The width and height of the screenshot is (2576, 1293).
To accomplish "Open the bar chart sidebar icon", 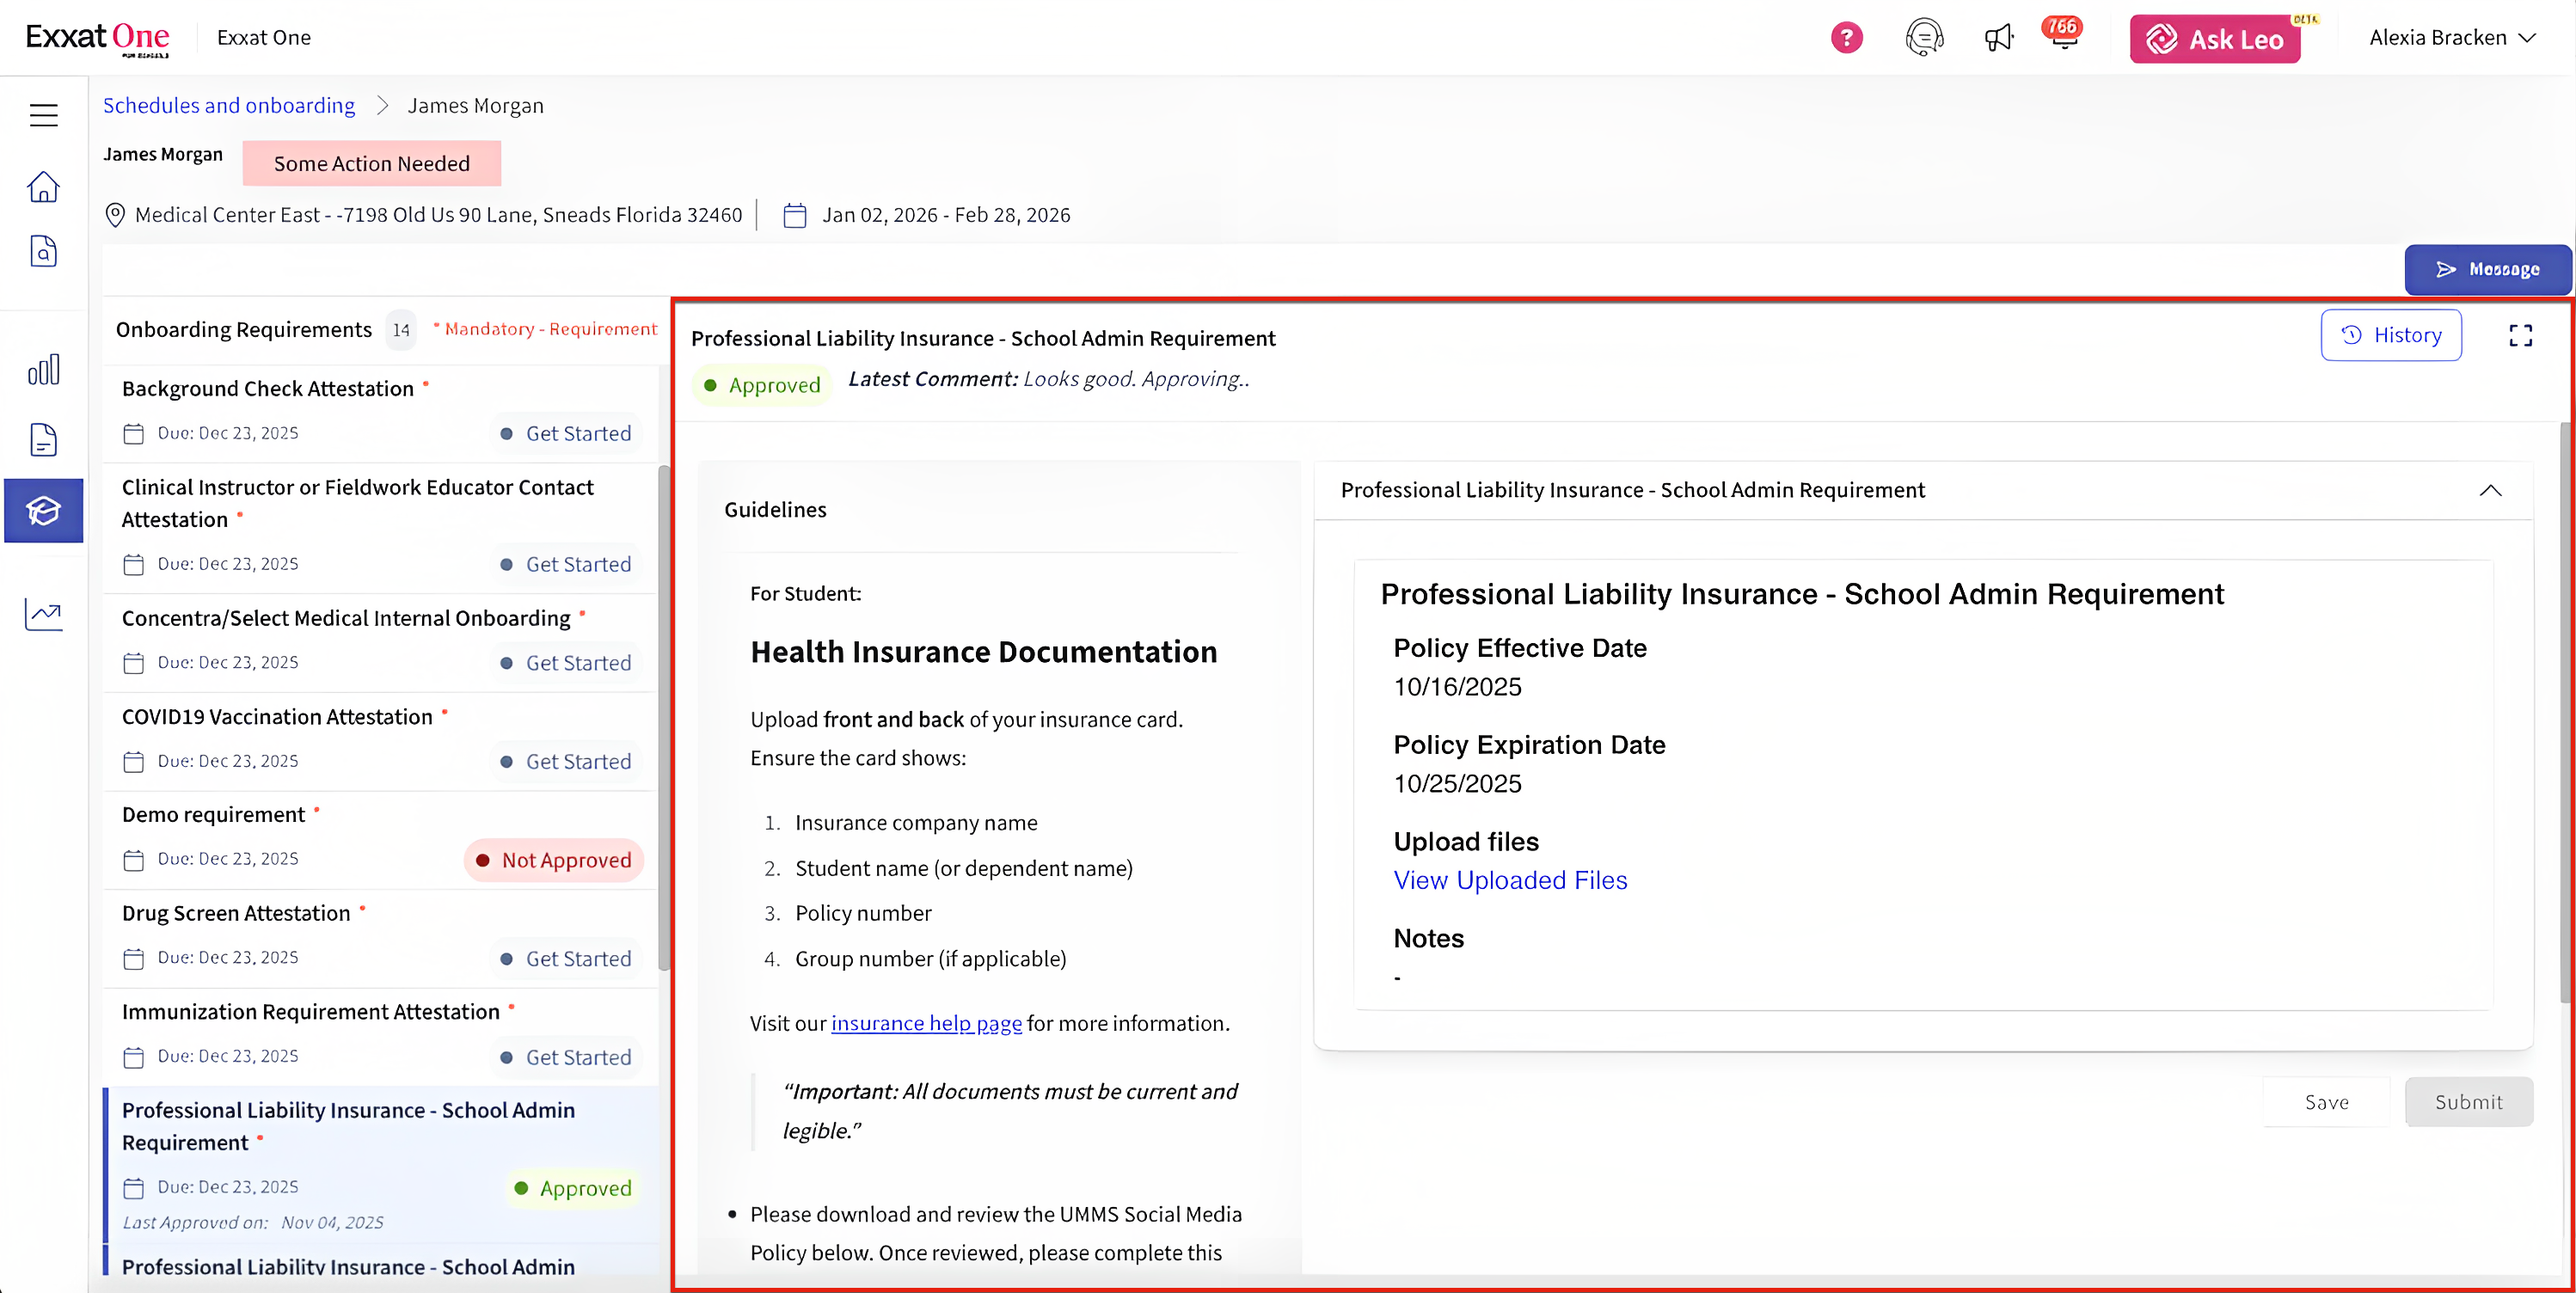I will (43, 370).
